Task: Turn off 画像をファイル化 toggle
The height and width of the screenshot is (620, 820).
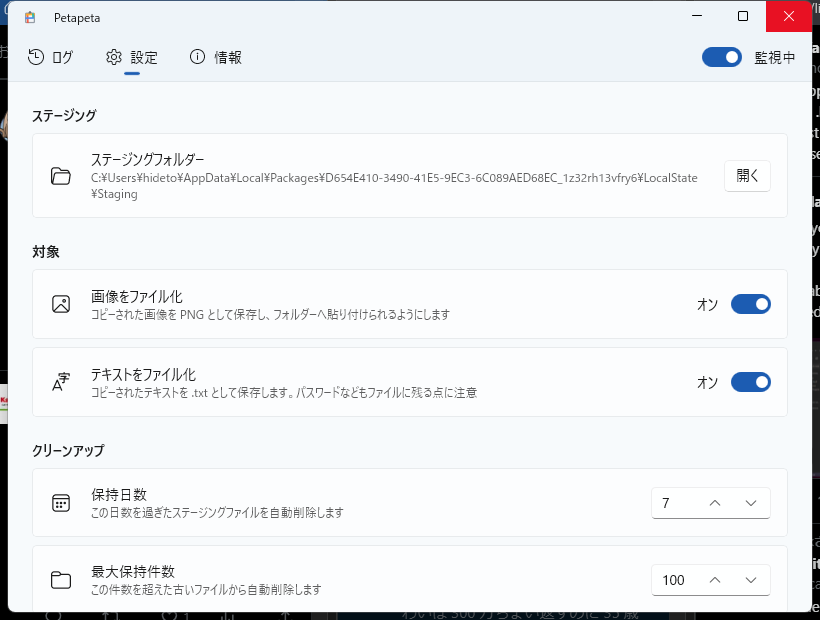Action: (751, 304)
